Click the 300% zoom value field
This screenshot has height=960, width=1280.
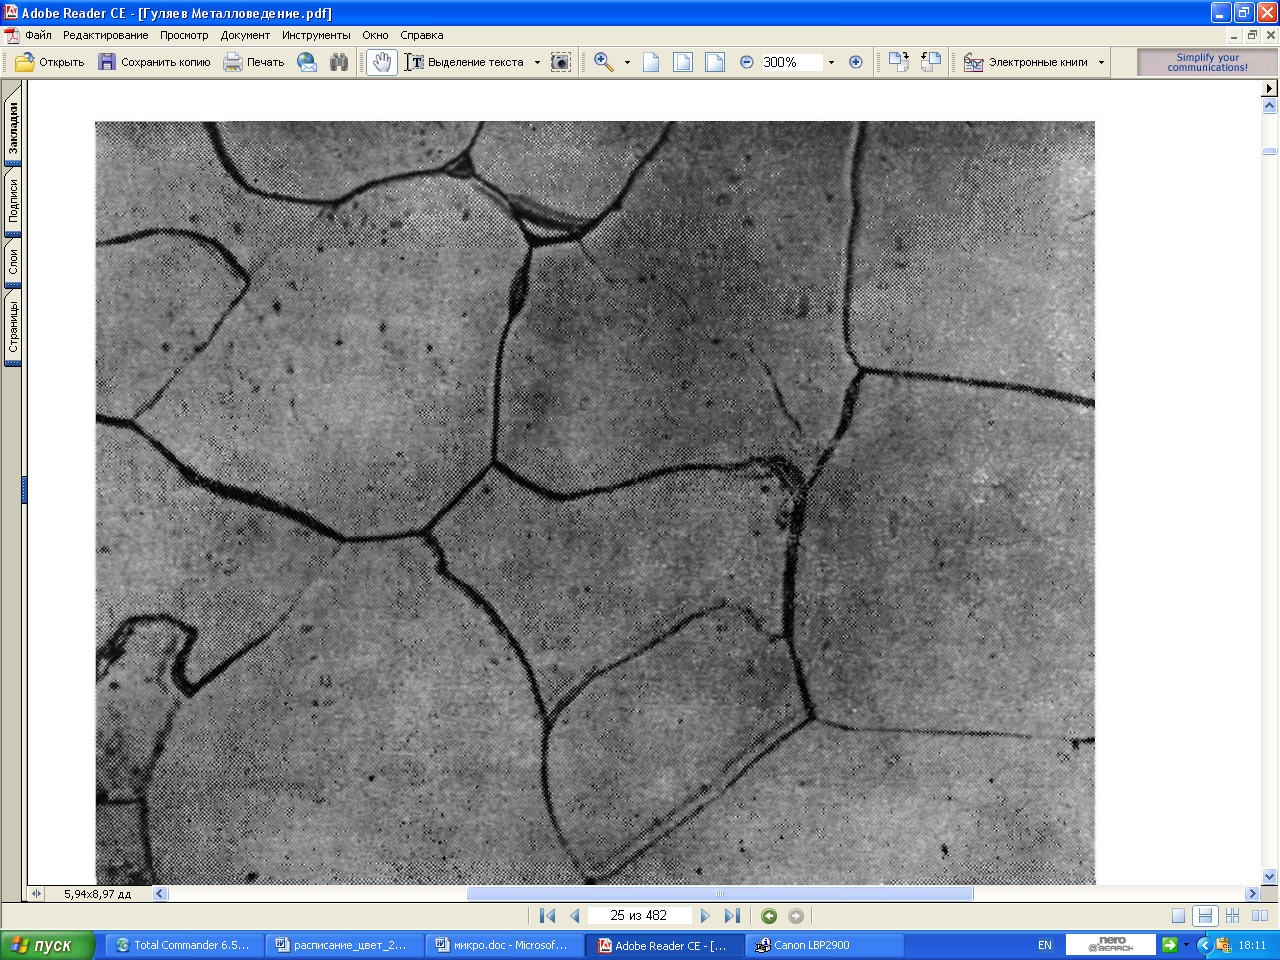(791, 62)
